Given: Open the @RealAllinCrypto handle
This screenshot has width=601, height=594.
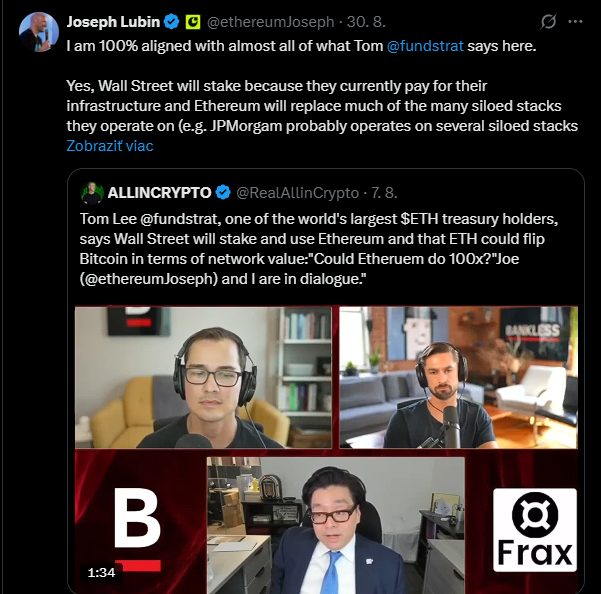Looking at the screenshot, I should tap(297, 193).
